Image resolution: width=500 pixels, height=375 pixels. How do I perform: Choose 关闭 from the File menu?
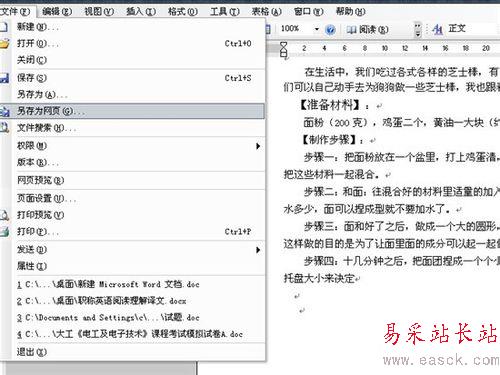pos(133,60)
